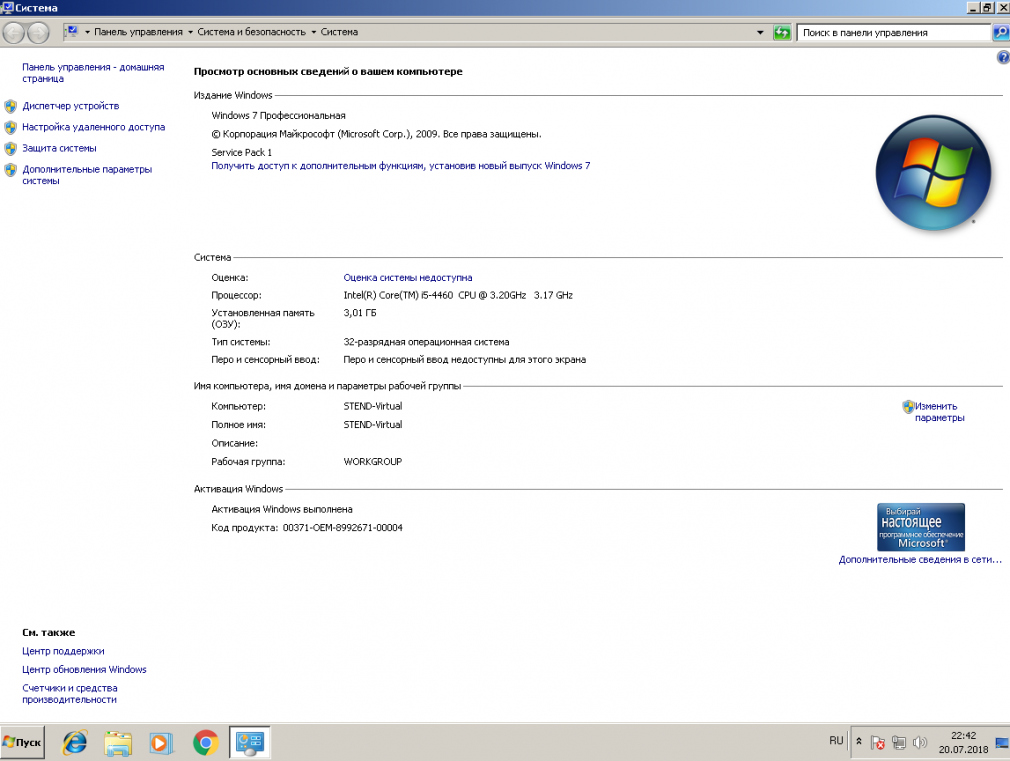The image size is (1010, 761).
Task: Show hidden tray icons arrow
Action: click(859, 742)
